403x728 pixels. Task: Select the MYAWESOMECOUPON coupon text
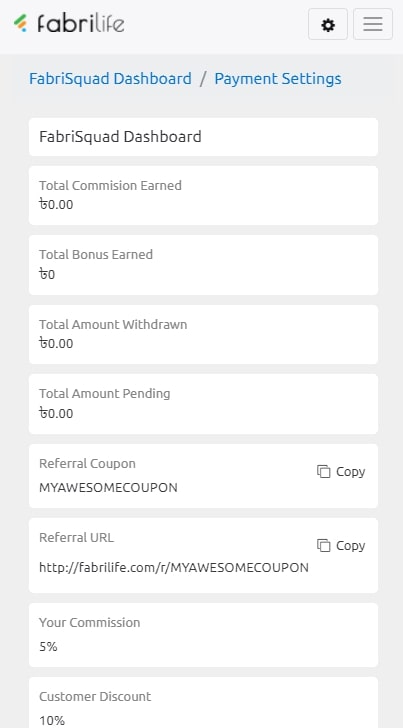(x=108, y=488)
